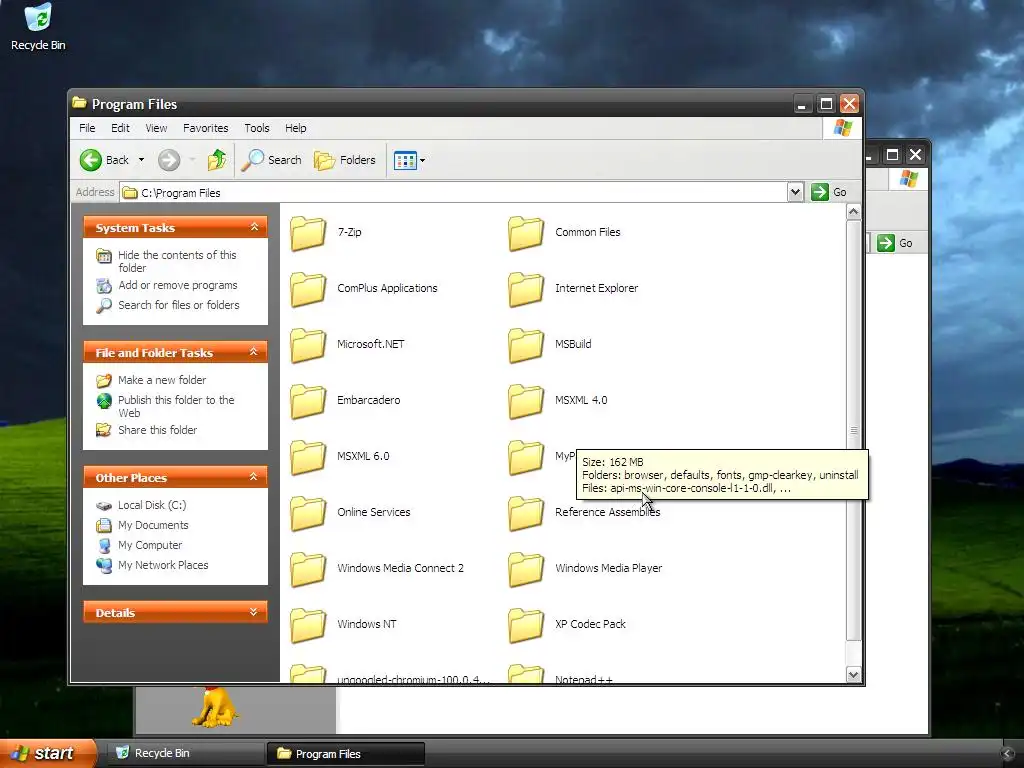Open the View menu
The height and width of the screenshot is (768, 1024).
(x=156, y=128)
